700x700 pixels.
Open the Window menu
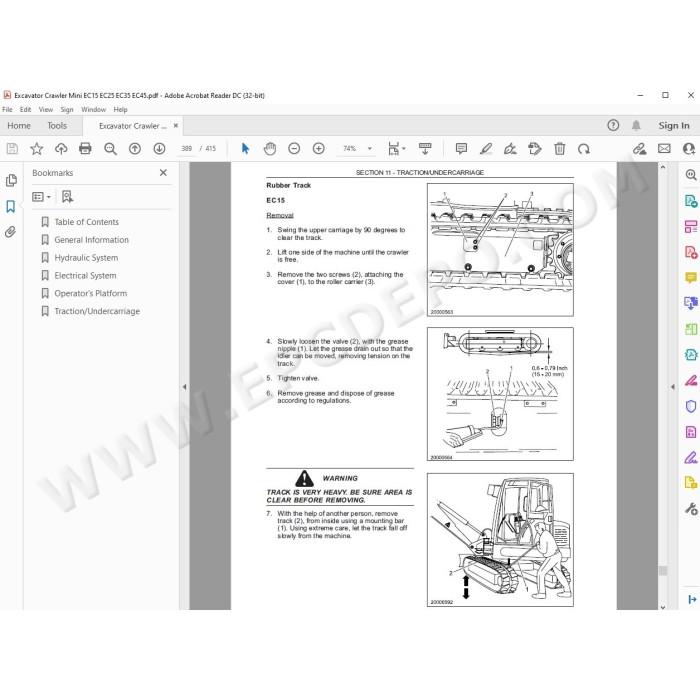click(x=93, y=109)
